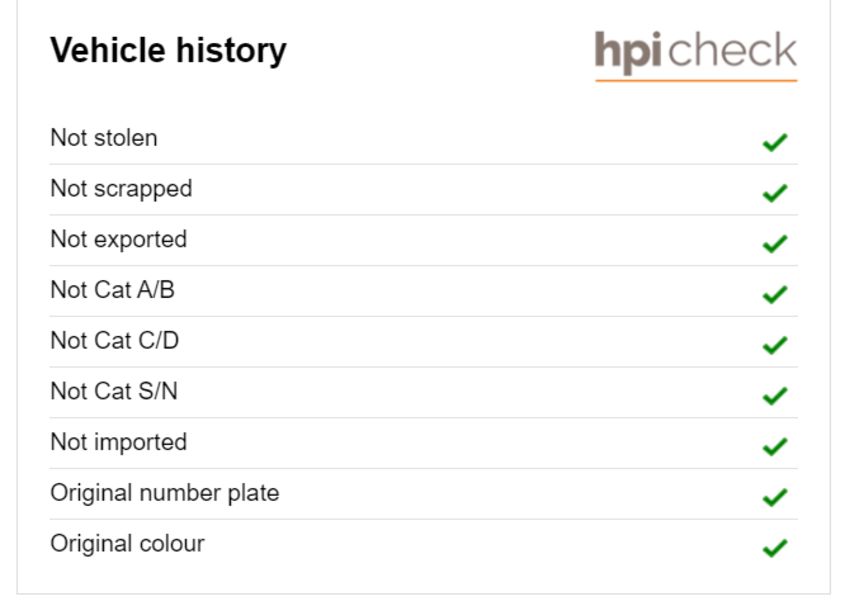The height and width of the screenshot is (606, 850).
Task: Click the green tick for Not Cat S/N
Action: [775, 396]
